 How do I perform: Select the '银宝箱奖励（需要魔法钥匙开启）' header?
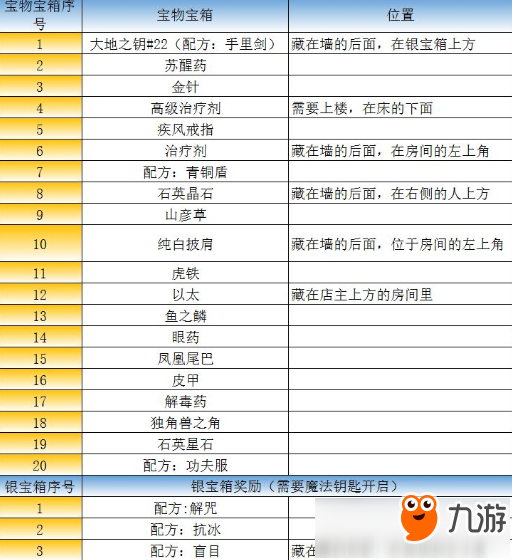pyautogui.click(x=297, y=486)
